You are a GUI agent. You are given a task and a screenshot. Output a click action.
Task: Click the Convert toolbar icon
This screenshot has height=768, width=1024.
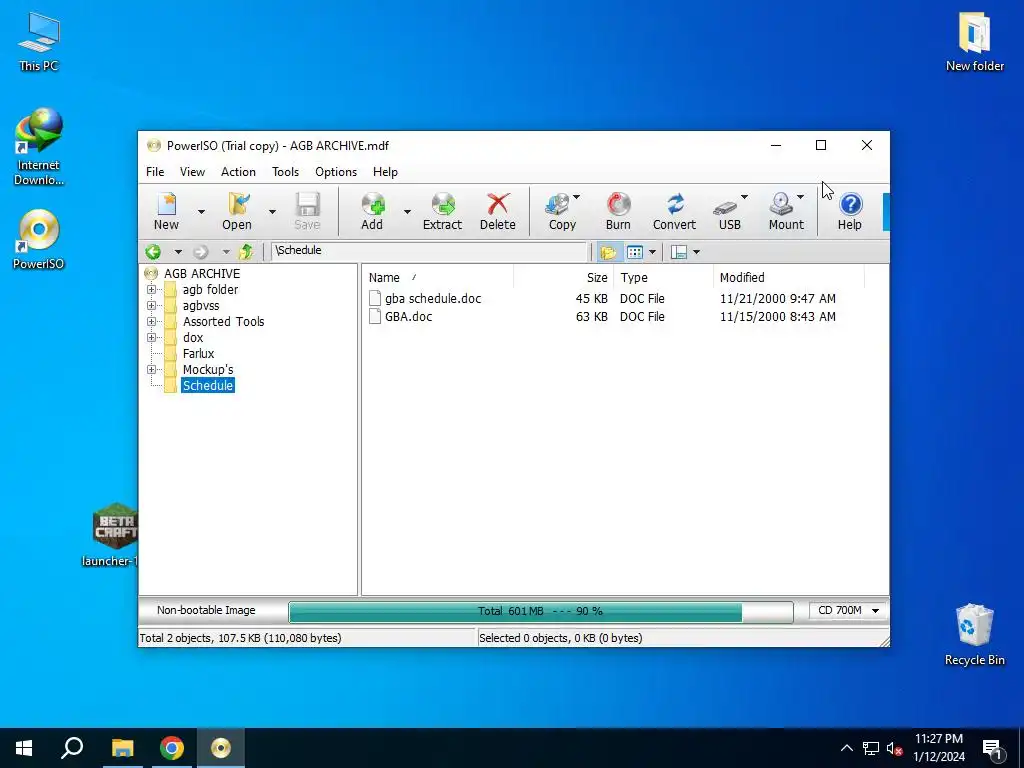(x=675, y=211)
